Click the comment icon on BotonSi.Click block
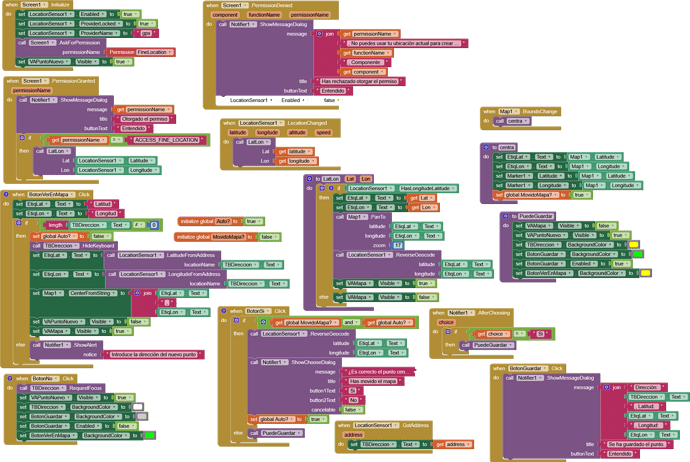The image size is (690, 462). [x=223, y=312]
